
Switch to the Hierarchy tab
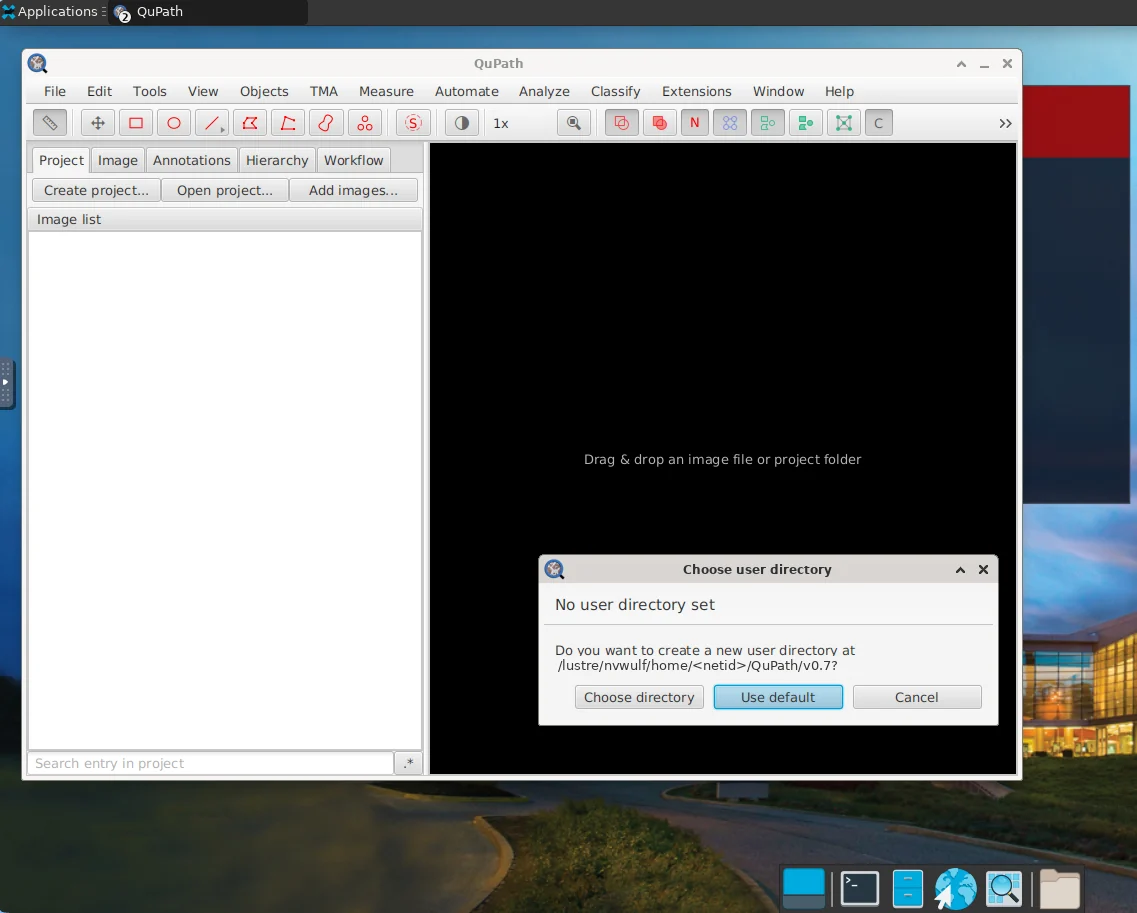pyautogui.click(x=276, y=160)
